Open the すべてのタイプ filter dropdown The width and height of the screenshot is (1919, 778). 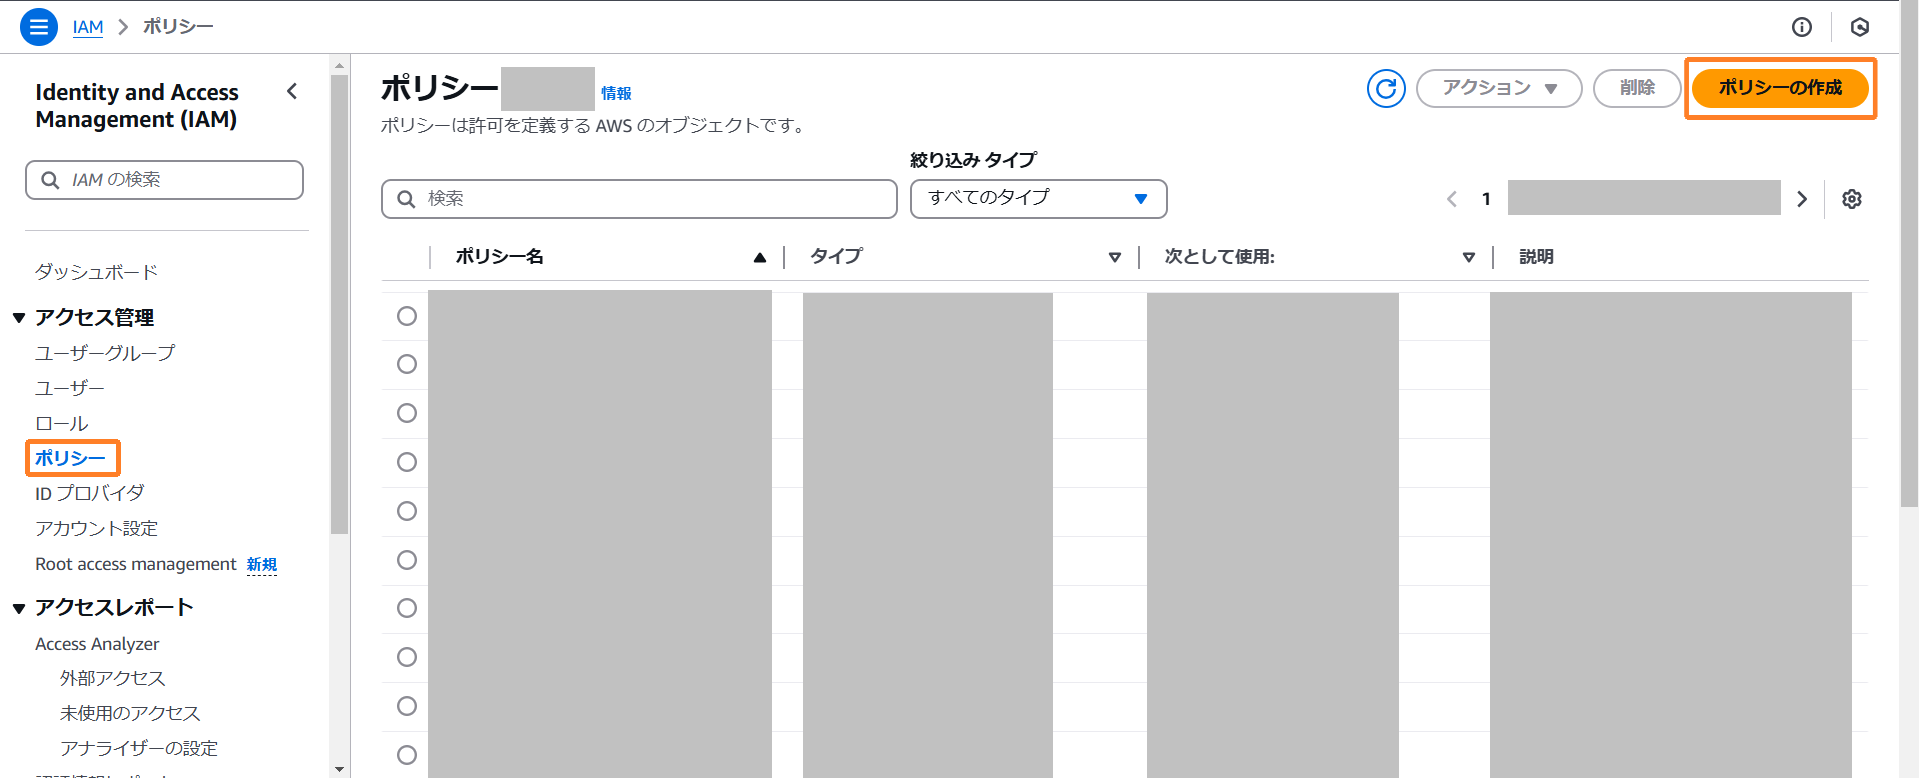click(1038, 198)
